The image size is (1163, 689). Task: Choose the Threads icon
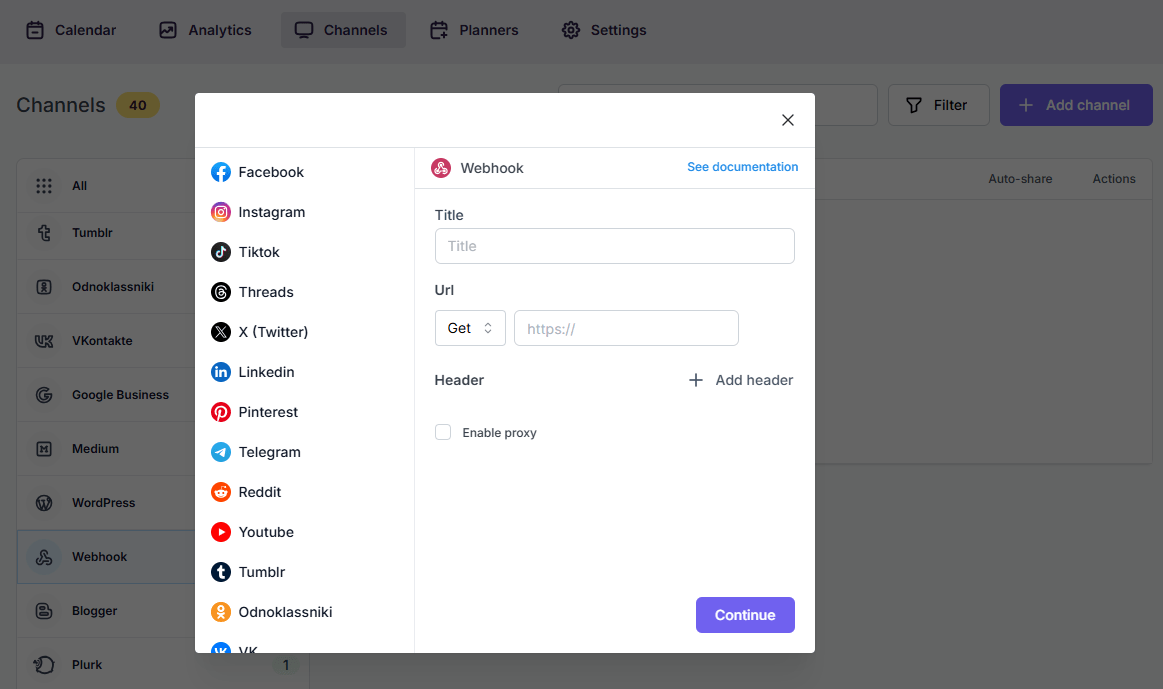click(x=220, y=292)
